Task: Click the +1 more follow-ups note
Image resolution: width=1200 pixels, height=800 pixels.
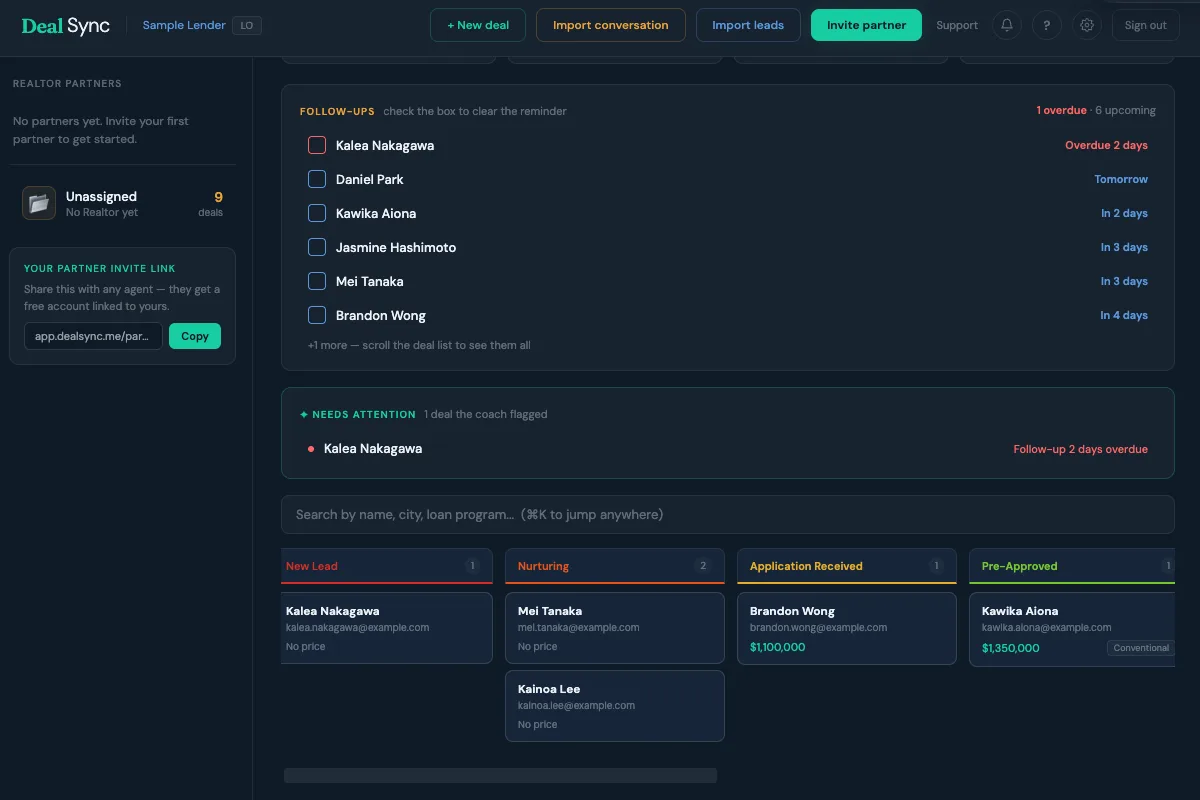Action: [x=419, y=345]
